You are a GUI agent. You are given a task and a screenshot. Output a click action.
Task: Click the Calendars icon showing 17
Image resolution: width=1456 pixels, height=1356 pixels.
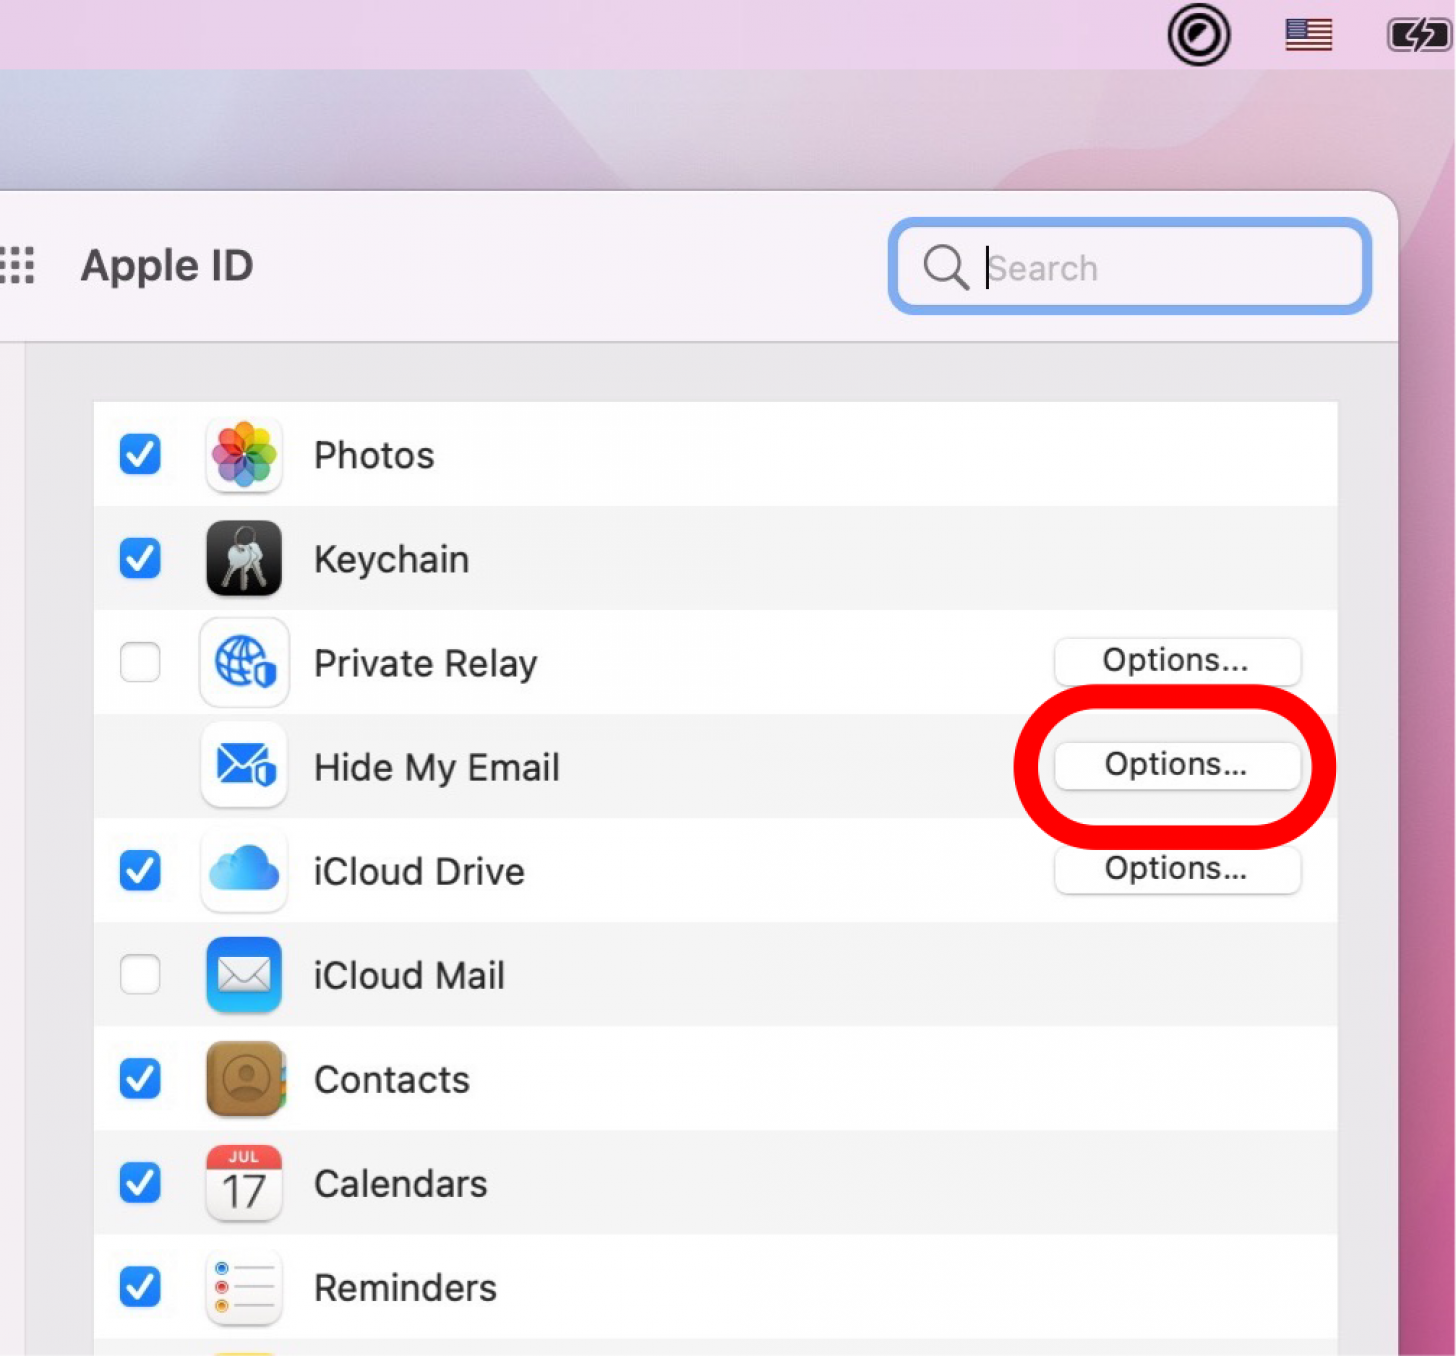click(244, 1183)
